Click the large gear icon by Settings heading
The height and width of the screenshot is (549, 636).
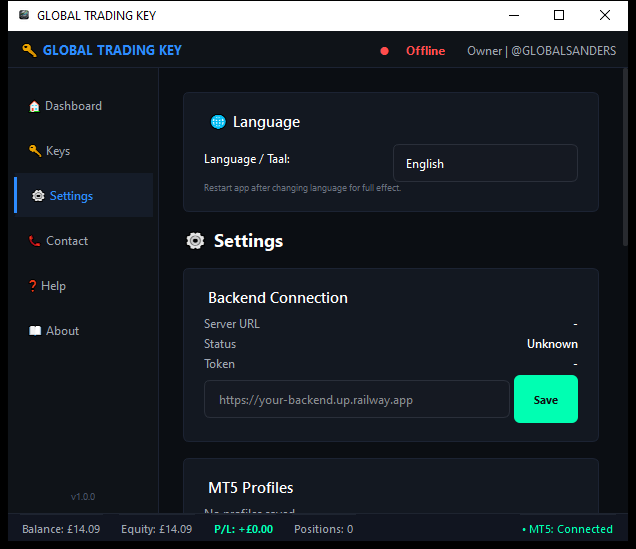coord(196,241)
